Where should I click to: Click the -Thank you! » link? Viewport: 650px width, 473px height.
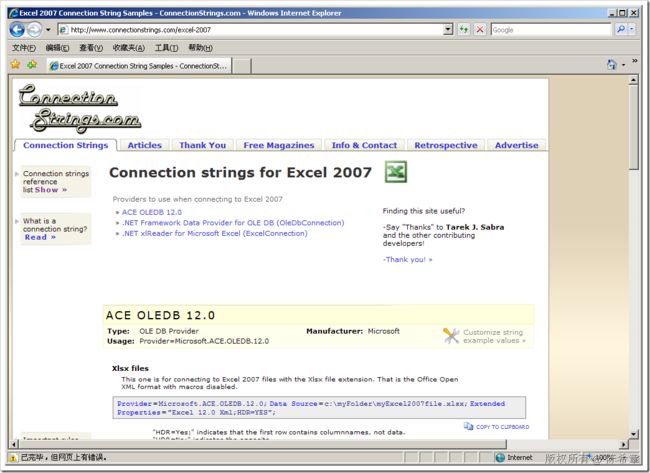(407, 260)
